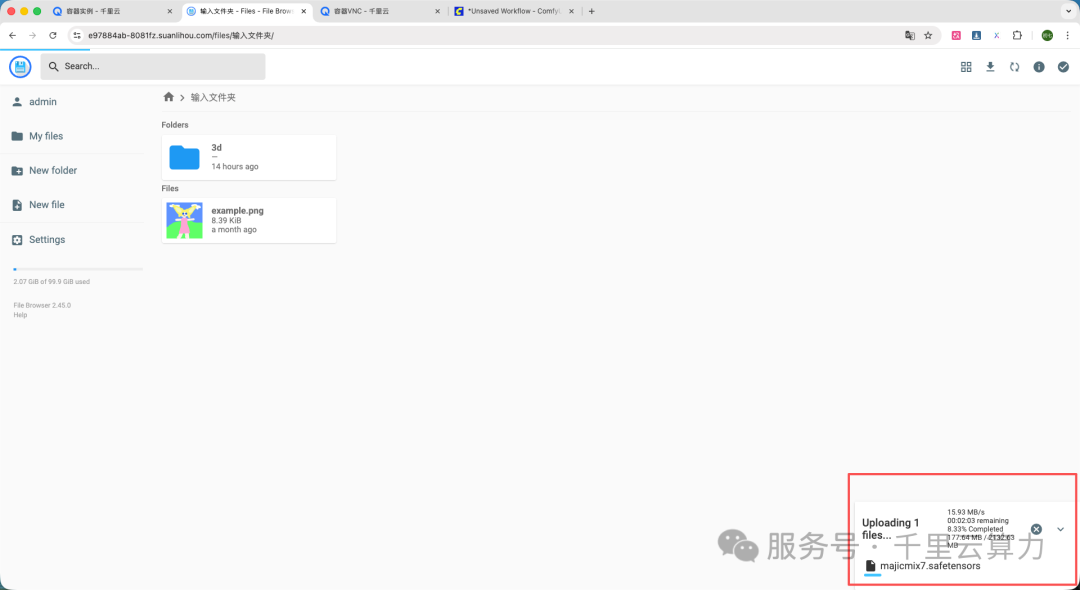Switch view mode with the grid icon
Viewport: 1080px width, 590px height.
click(966, 67)
